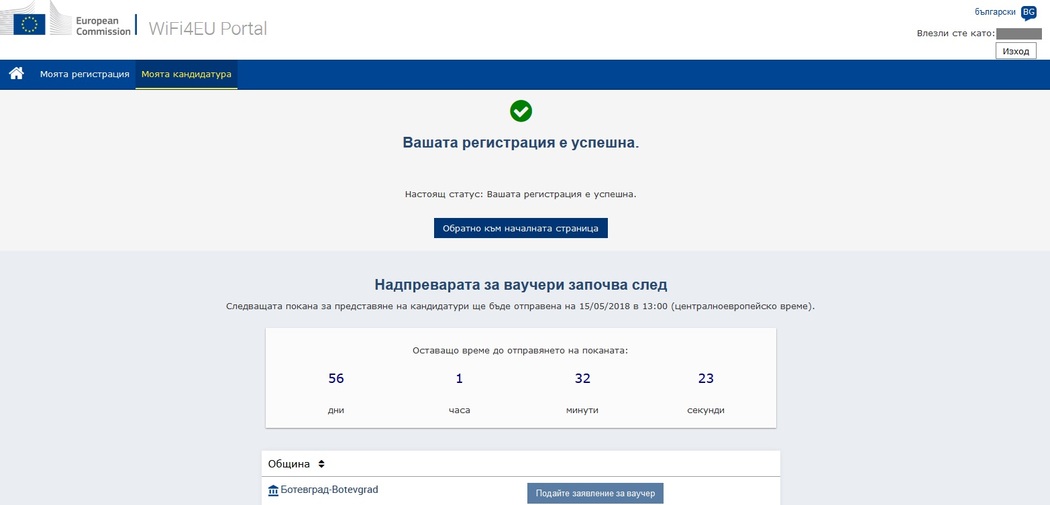The height and width of the screenshot is (505, 1050).
Task: Select the Ботевград-Botevgrad municipality entry
Action: pos(329,490)
